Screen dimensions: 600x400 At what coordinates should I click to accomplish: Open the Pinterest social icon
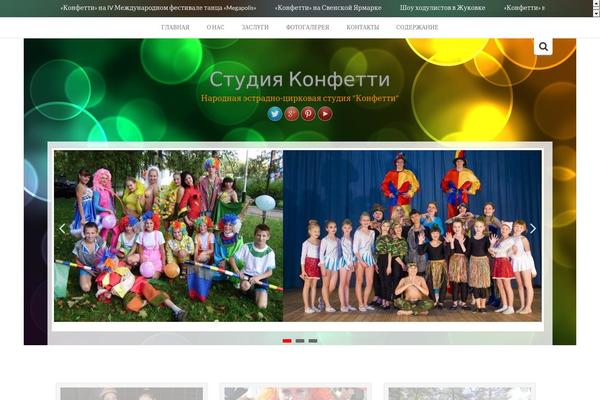(x=308, y=114)
